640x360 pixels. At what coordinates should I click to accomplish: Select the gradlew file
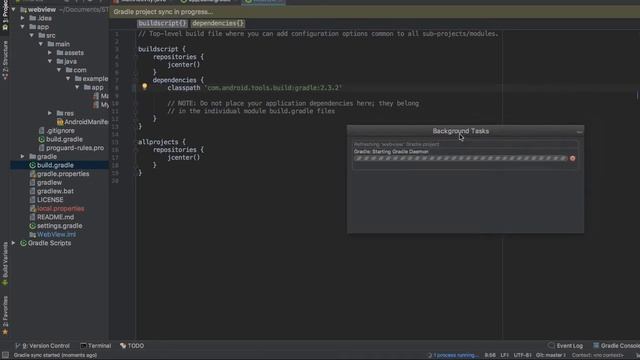click(46, 182)
